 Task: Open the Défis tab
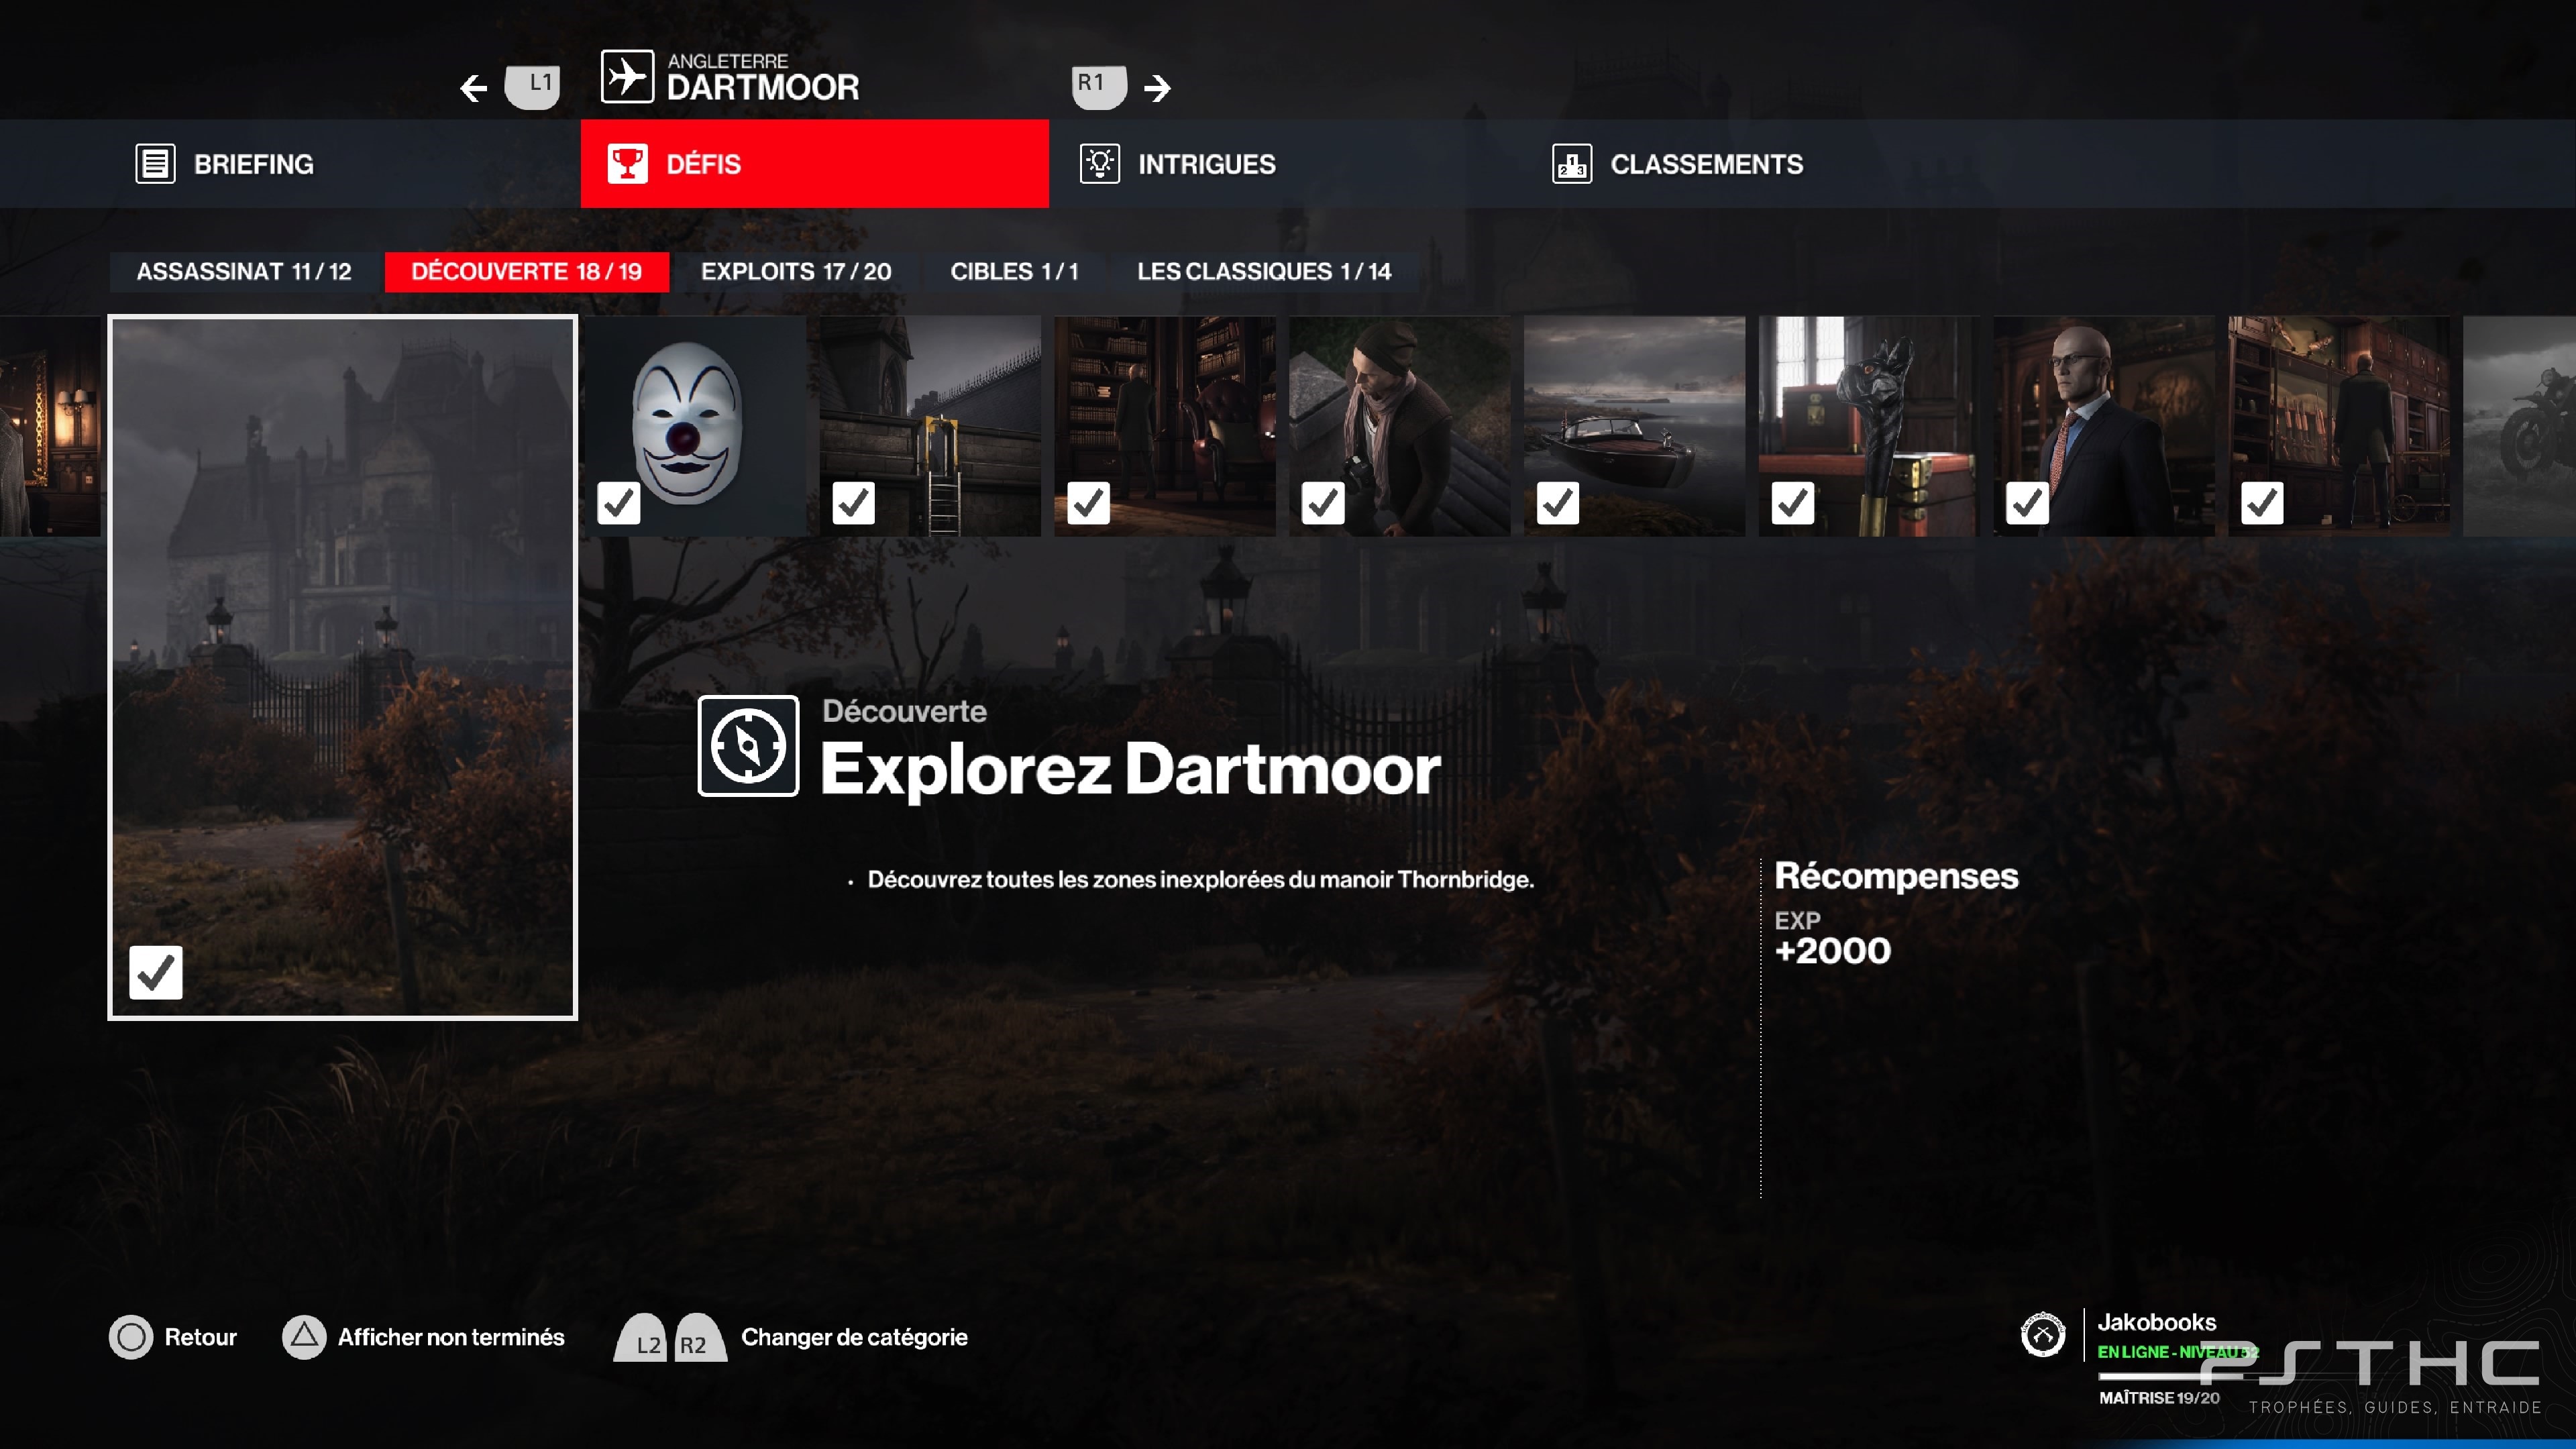[x=815, y=164]
